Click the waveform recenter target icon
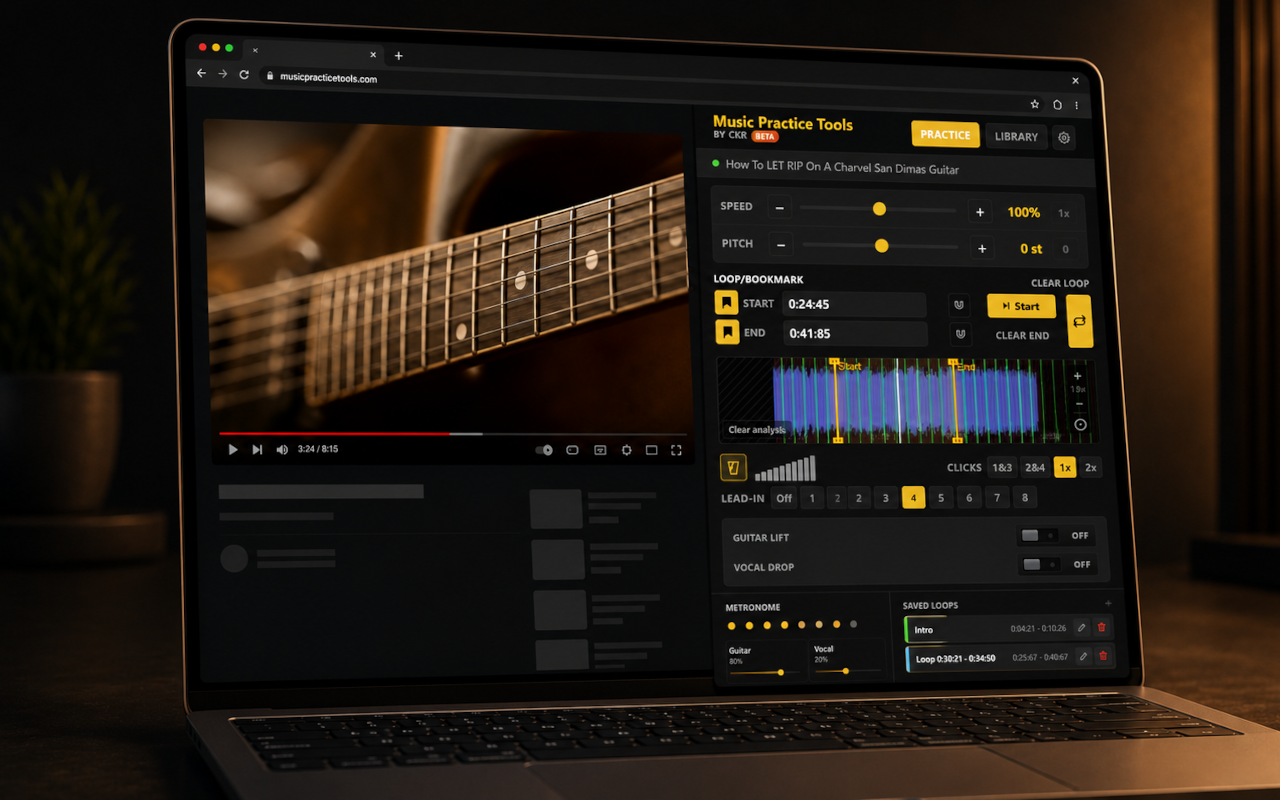 (1080, 425)
